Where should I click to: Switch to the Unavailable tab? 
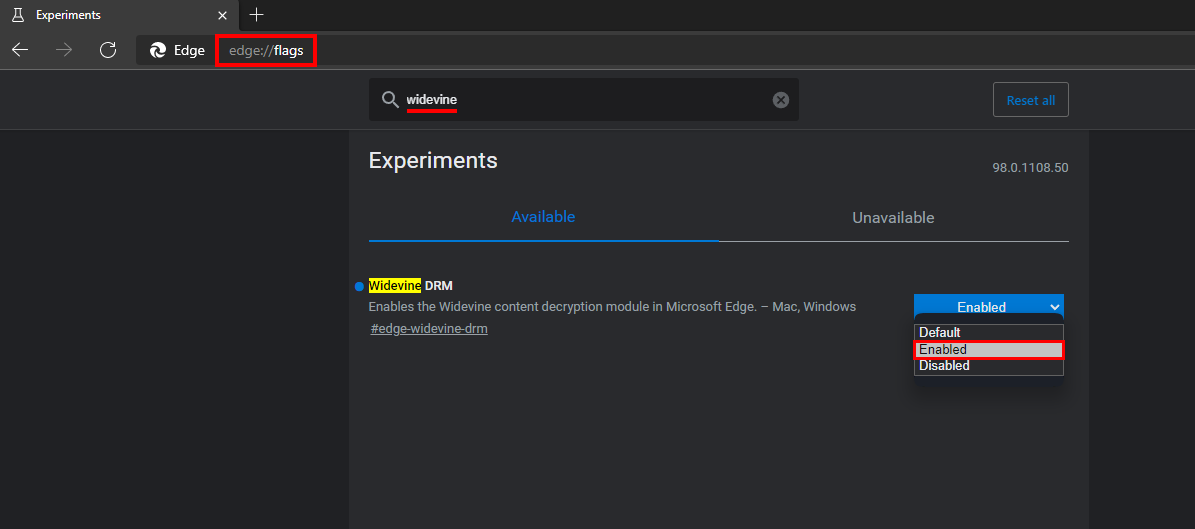point(893,218)
